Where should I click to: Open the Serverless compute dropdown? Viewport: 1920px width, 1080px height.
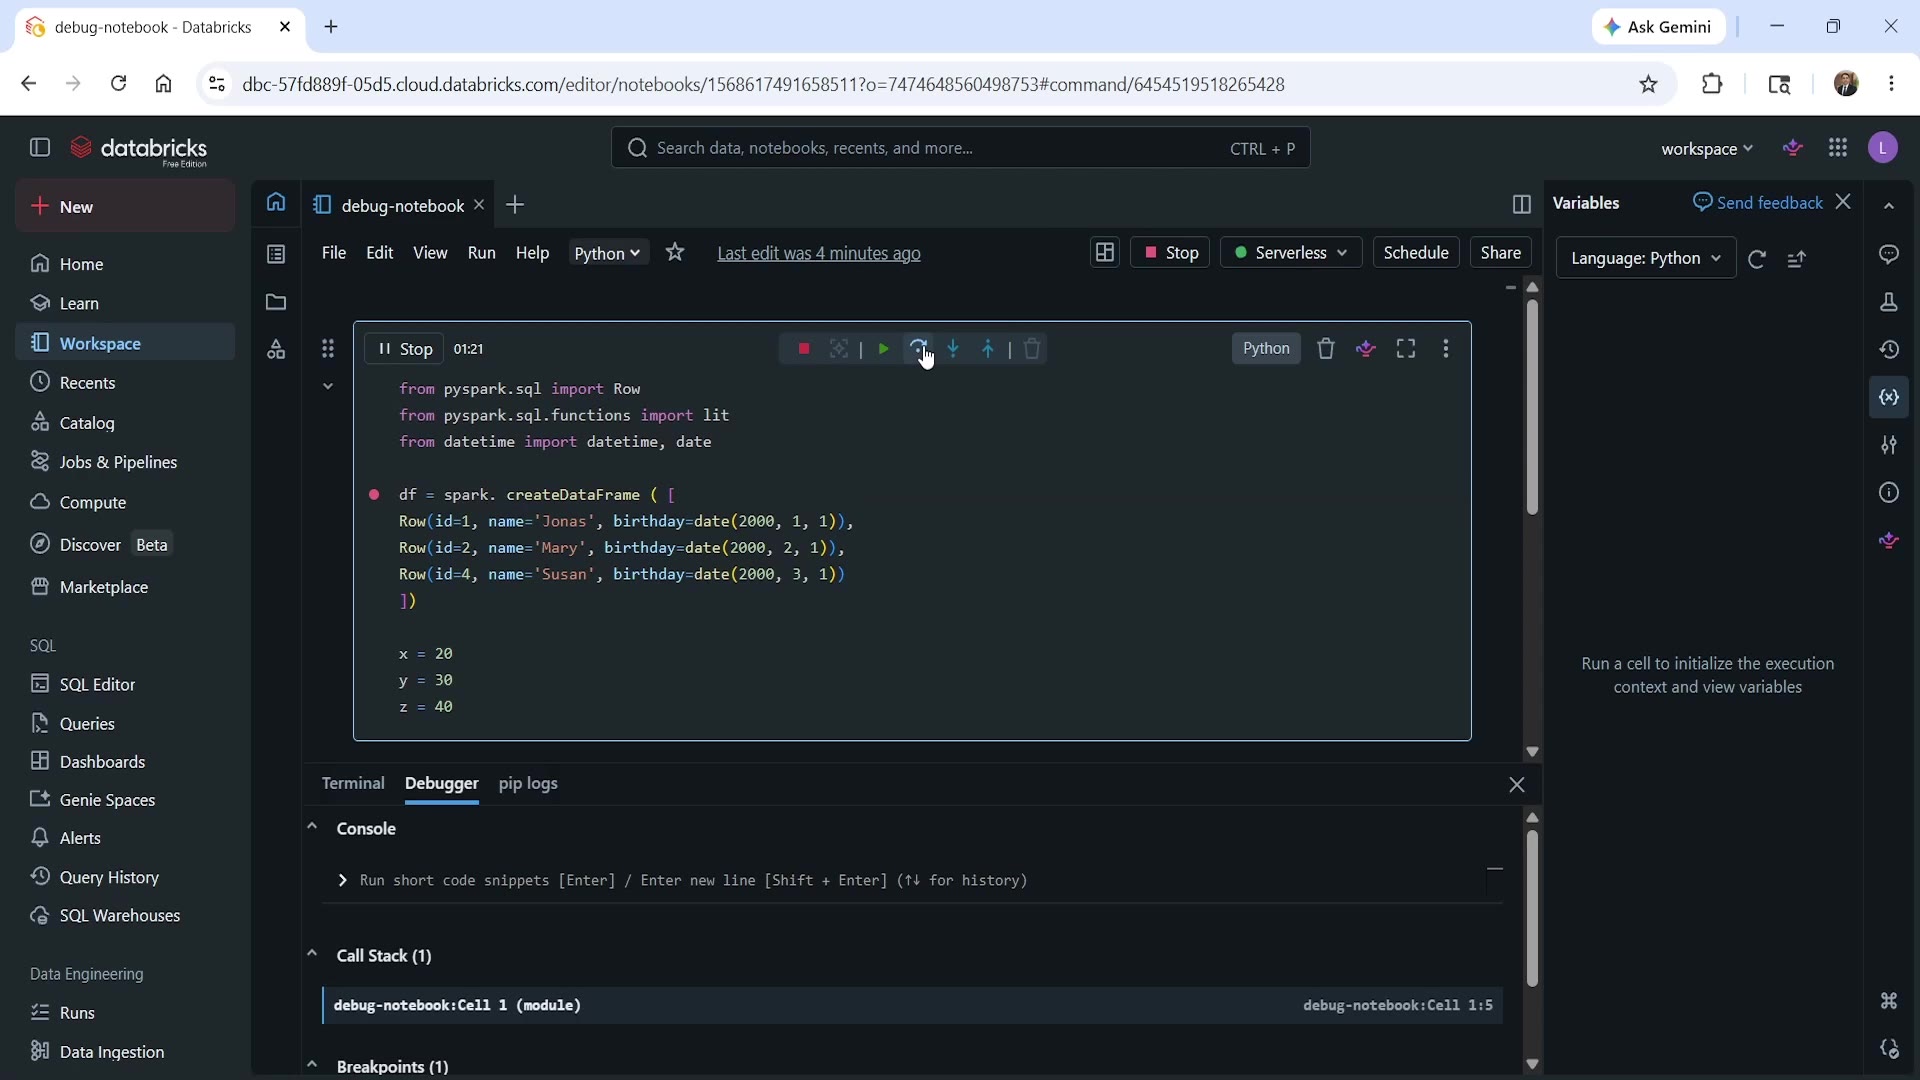1291,253
